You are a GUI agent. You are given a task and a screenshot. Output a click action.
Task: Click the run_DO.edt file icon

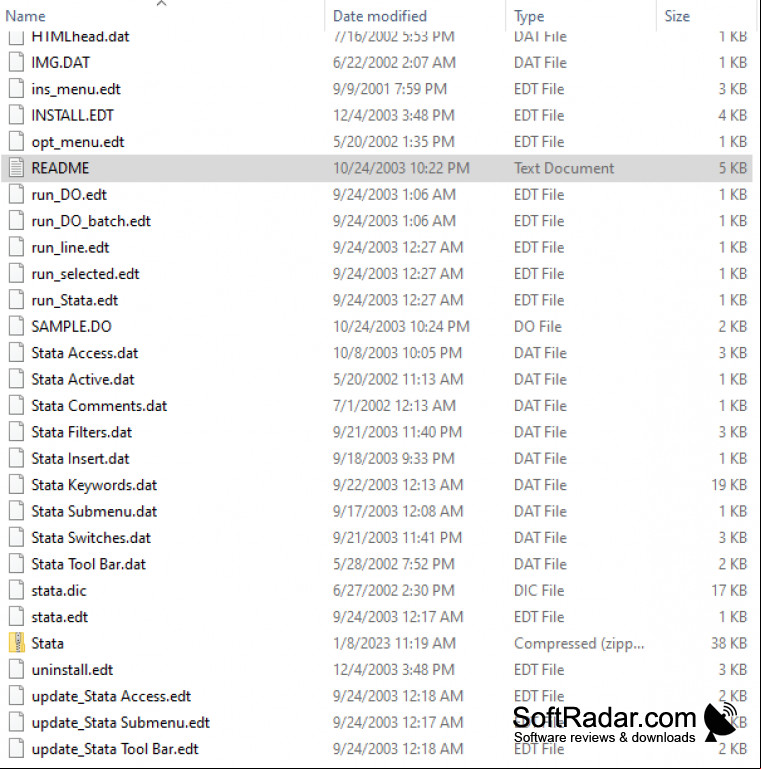pyautogui.click(x=16, y=194)
